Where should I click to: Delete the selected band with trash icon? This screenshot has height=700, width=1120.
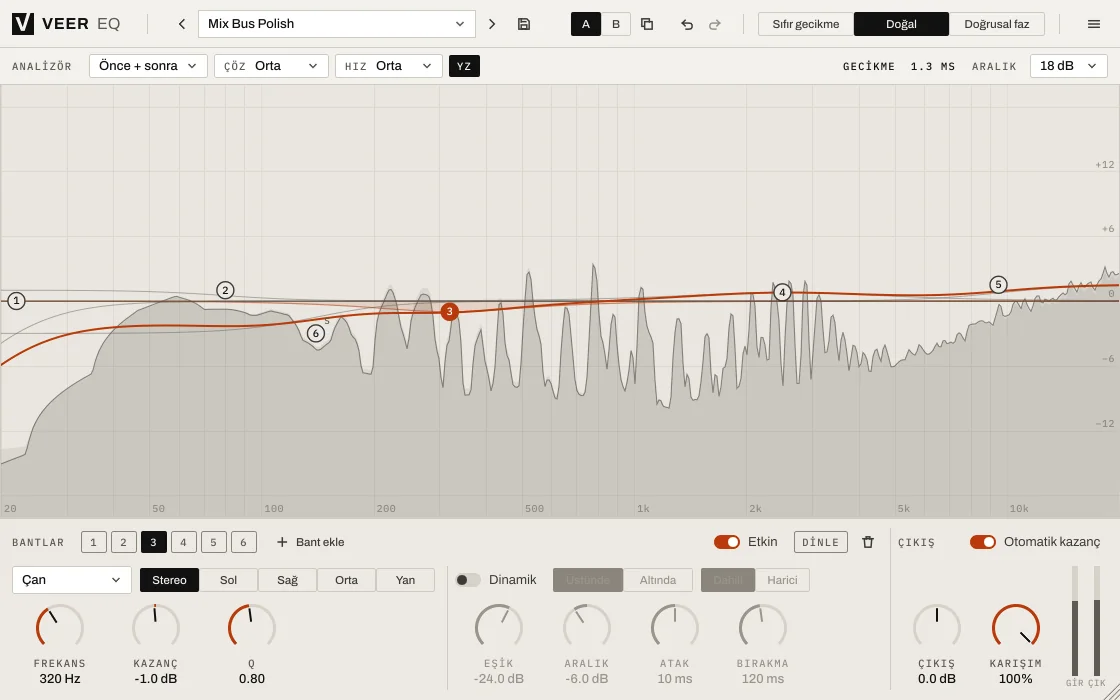coord(868,542)
